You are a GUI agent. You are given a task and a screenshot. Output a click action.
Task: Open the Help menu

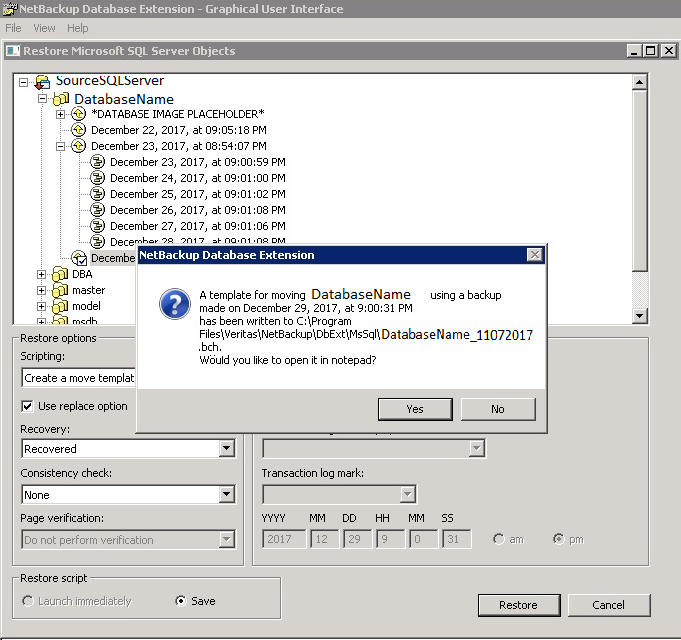point(78,28)
